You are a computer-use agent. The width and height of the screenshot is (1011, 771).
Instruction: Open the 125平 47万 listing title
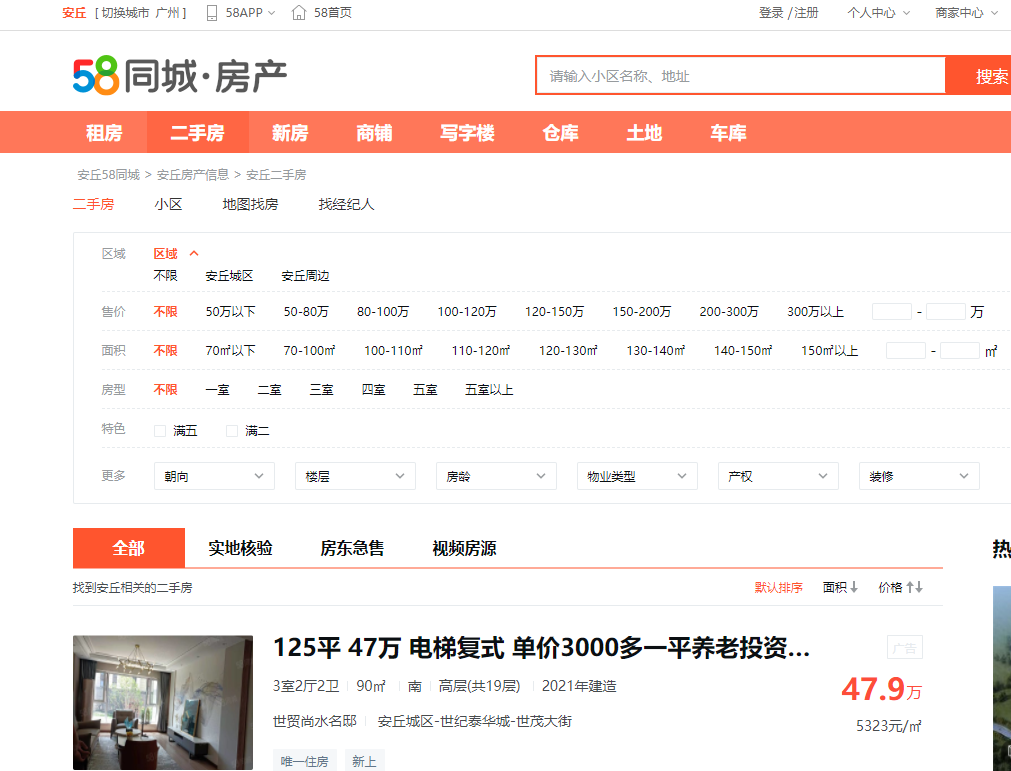541,648
